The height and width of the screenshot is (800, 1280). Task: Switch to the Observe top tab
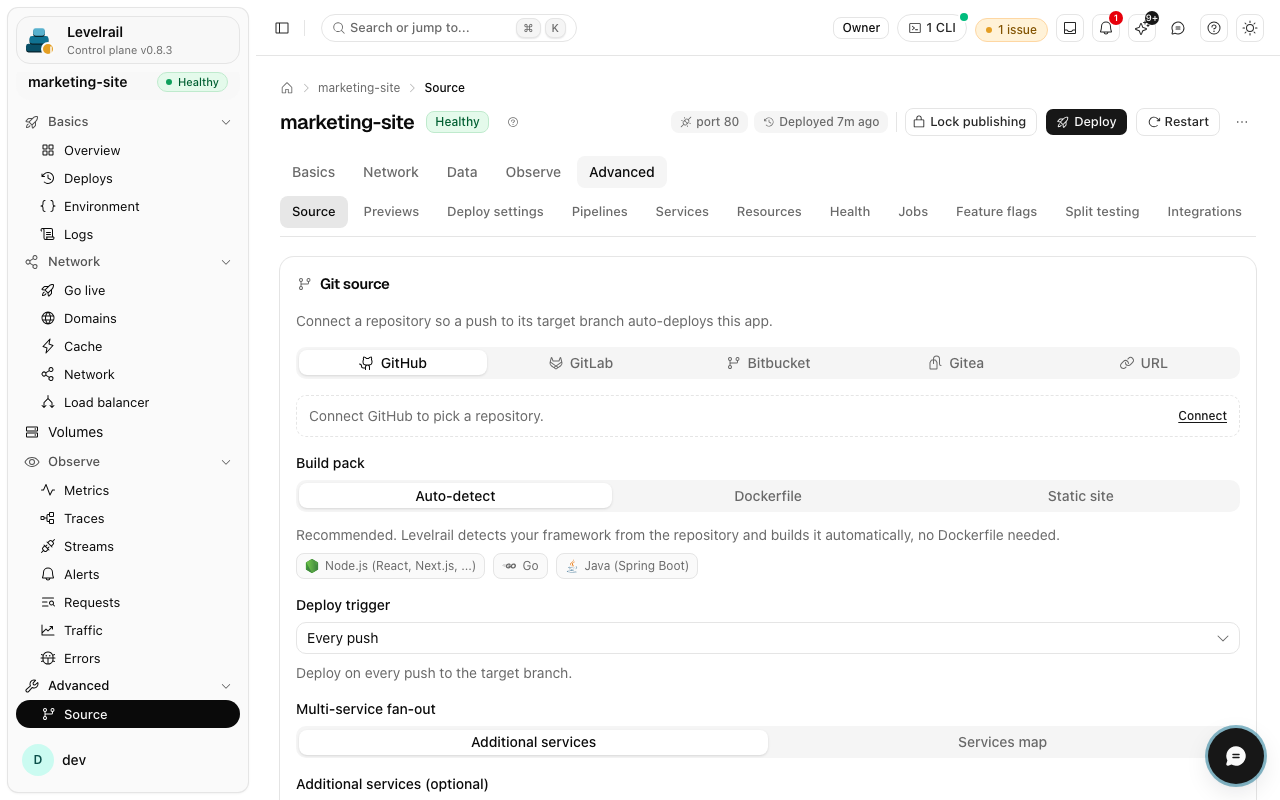coord(533,172)
